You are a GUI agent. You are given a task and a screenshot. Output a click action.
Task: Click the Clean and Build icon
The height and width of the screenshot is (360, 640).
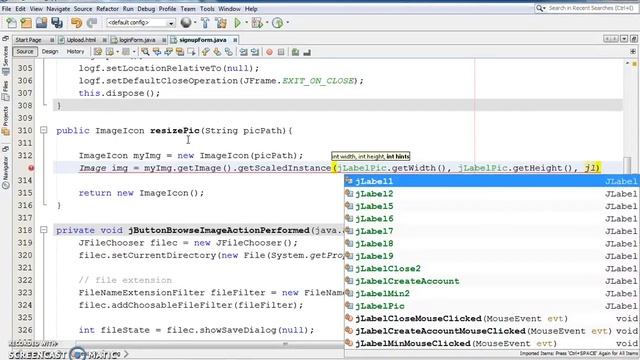221,23
